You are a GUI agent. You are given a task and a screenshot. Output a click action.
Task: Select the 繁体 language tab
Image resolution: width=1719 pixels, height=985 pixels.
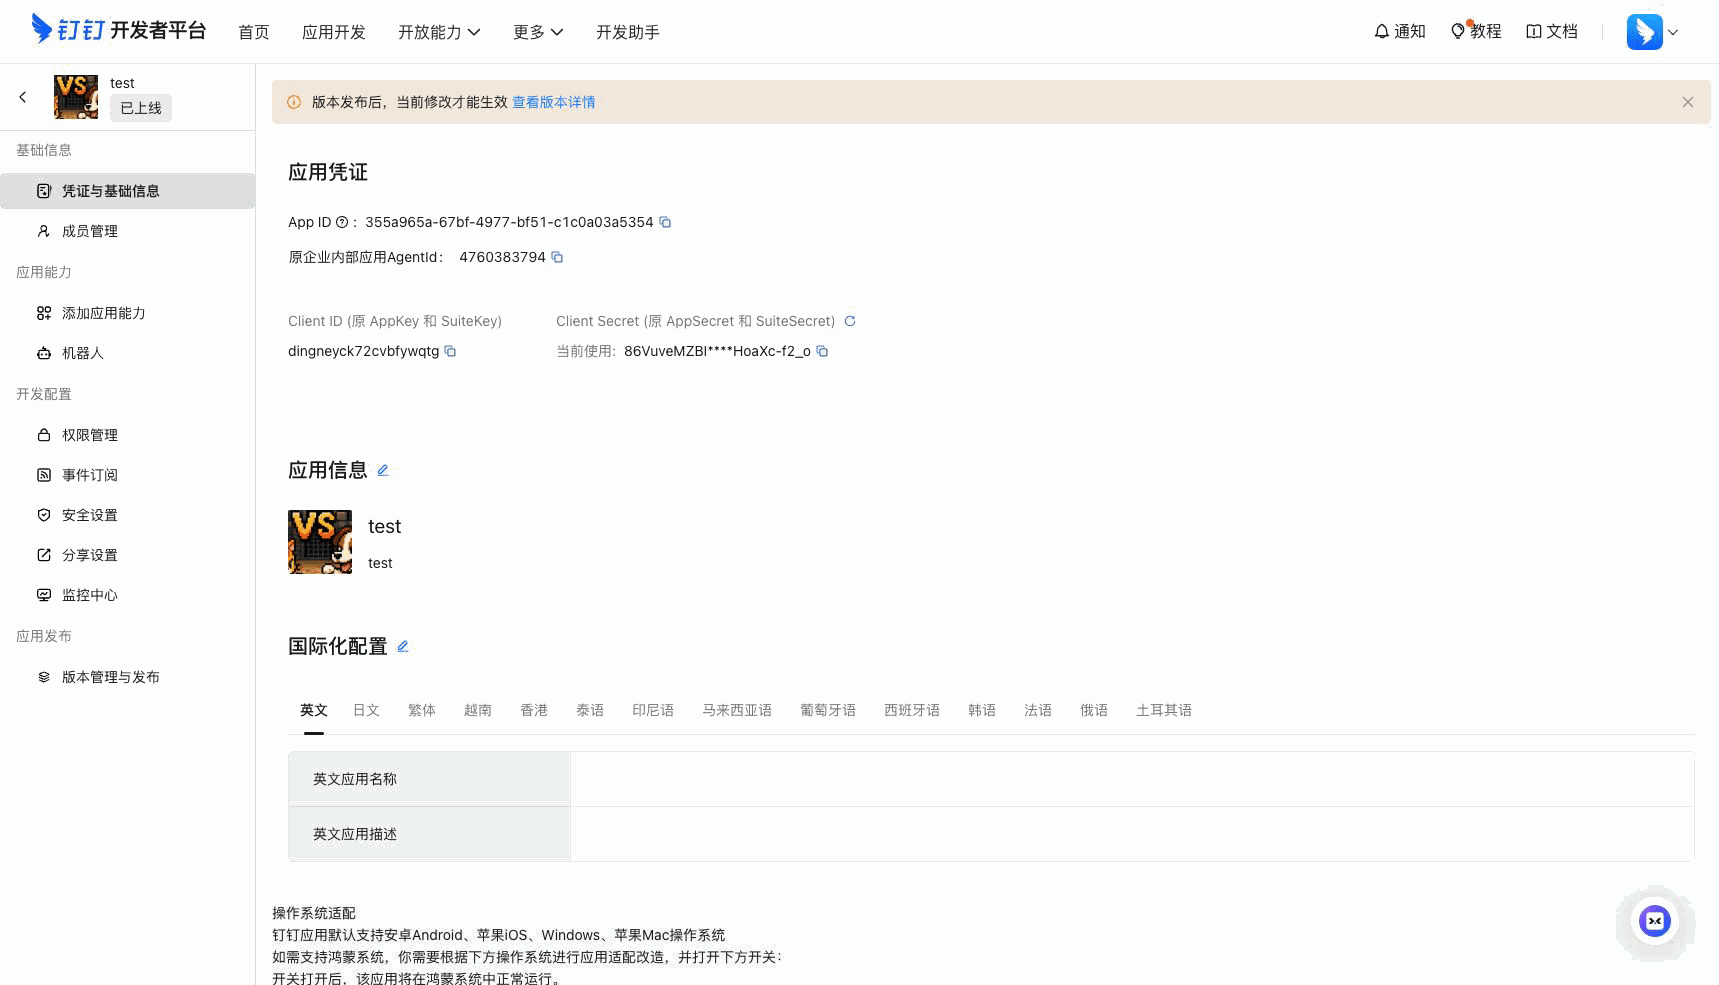pos(422,710)
